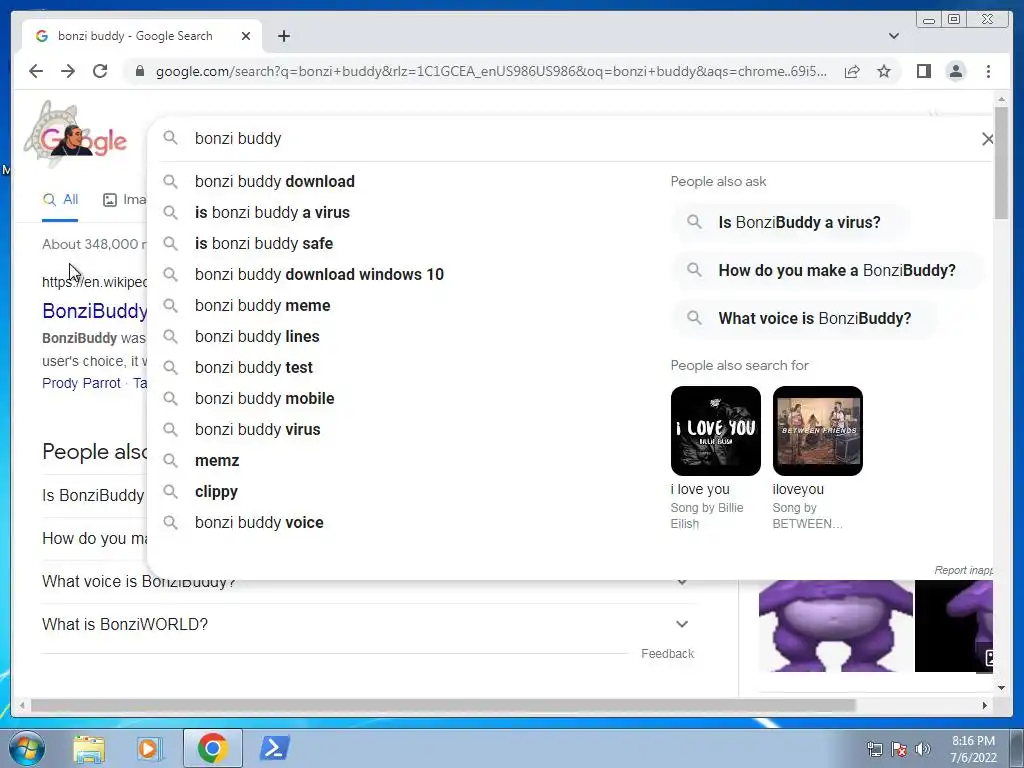This screenshot has height=768, width=1024.
Task: Share this page using the share icon
Action: click(x=852, y=71)
